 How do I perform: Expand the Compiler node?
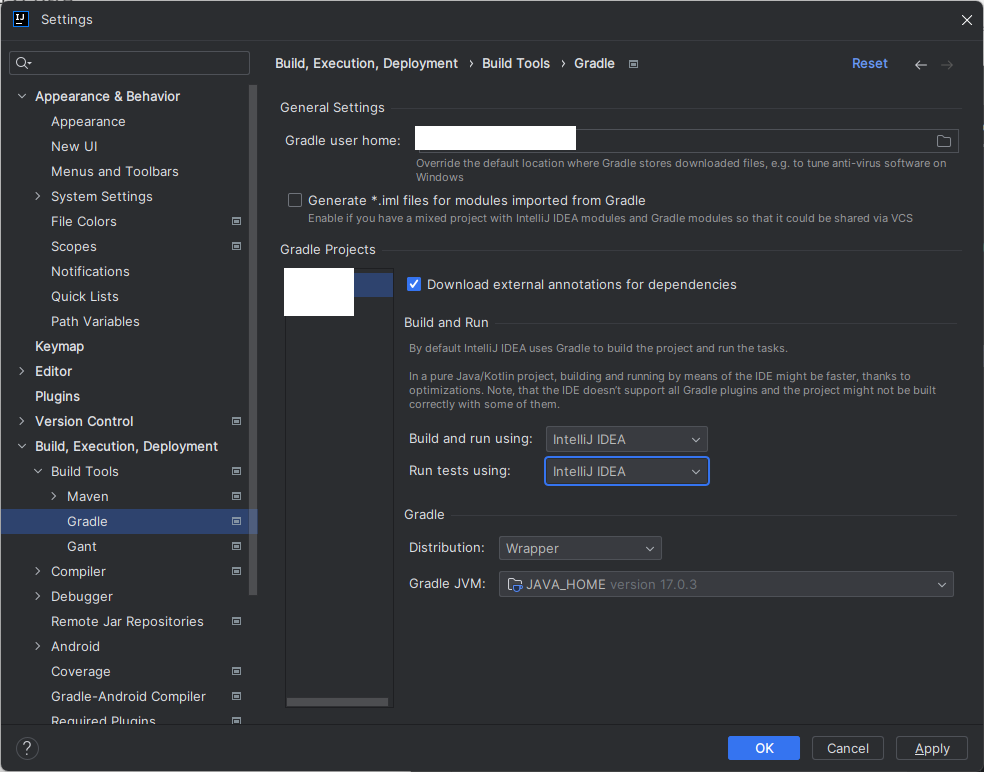(x=38, y=572)
